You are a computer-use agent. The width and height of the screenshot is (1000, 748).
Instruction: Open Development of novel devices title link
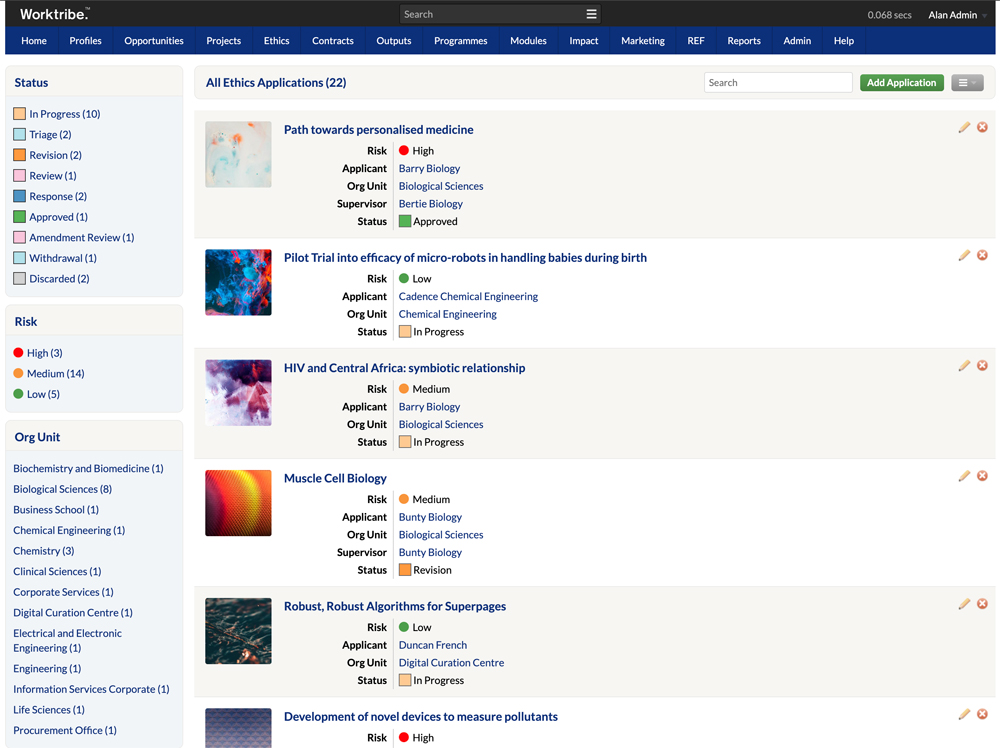[x=421, y=717]
